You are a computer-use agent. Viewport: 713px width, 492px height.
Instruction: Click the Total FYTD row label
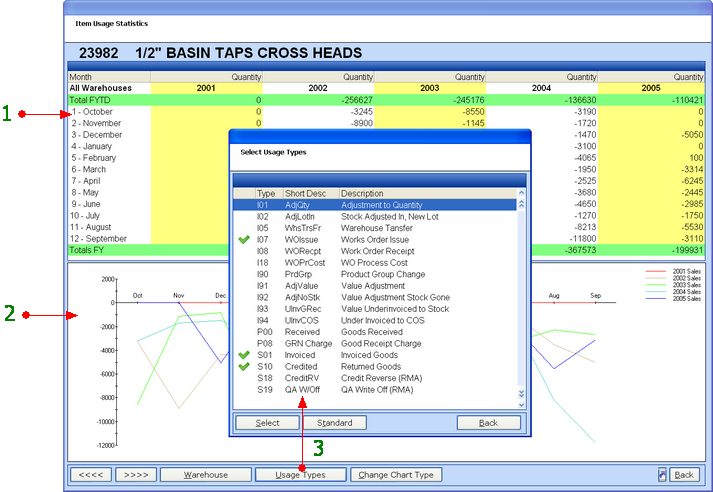click(90, 100)
